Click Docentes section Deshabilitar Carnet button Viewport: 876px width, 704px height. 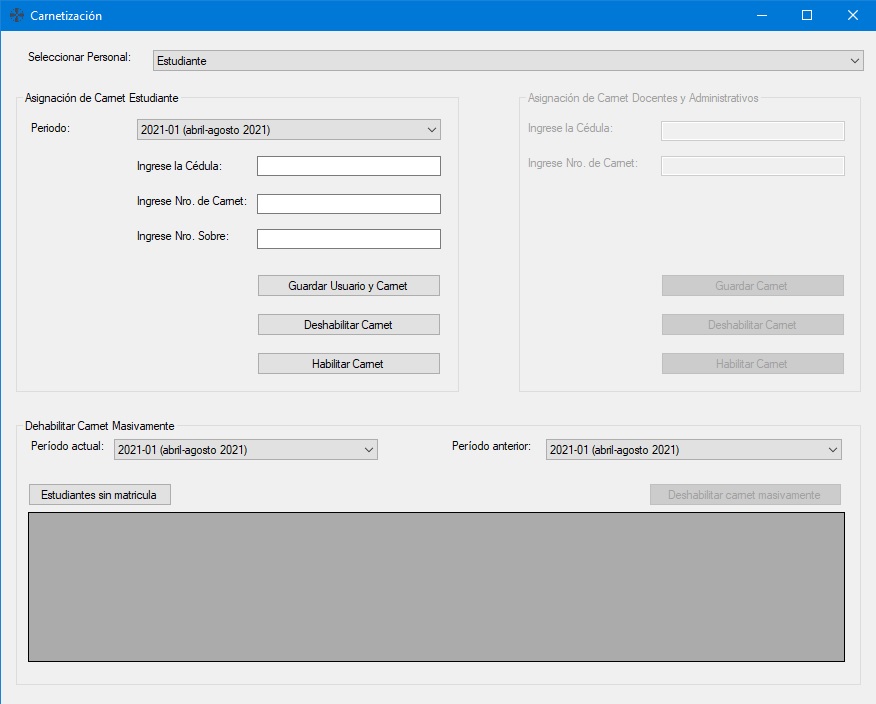coord(752,325)
